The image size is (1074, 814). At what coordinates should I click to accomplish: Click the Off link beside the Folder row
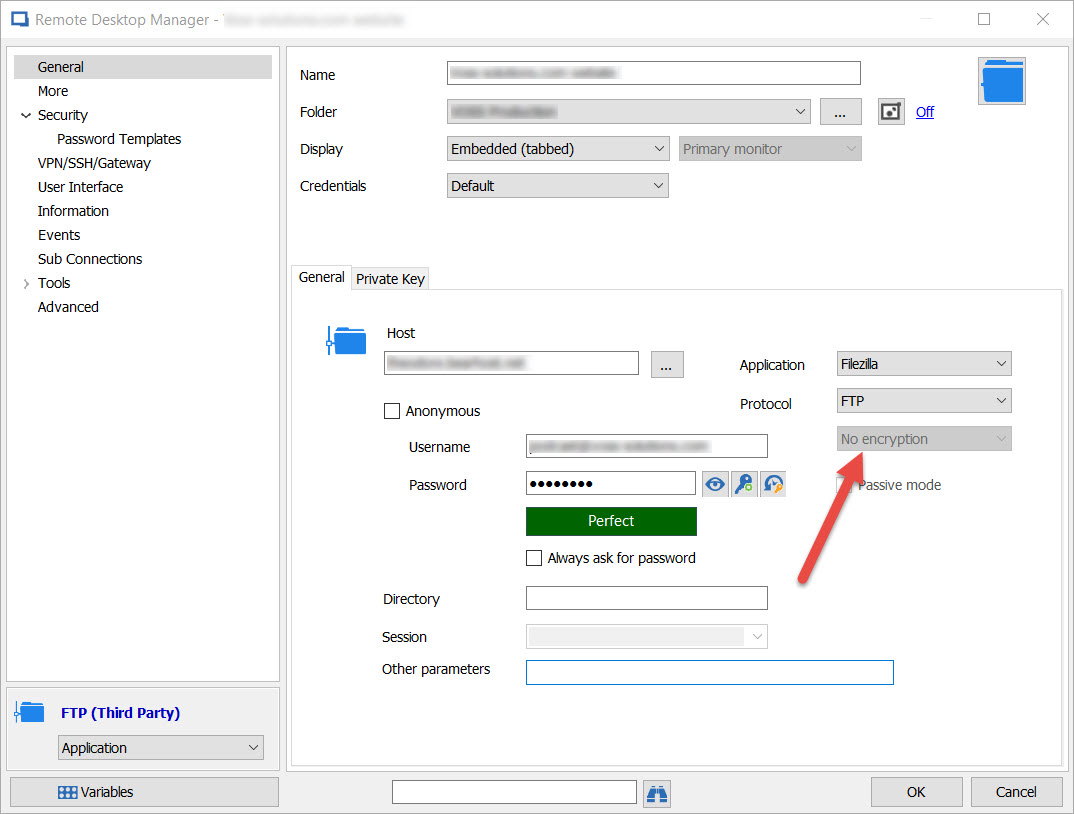(924, 111)
